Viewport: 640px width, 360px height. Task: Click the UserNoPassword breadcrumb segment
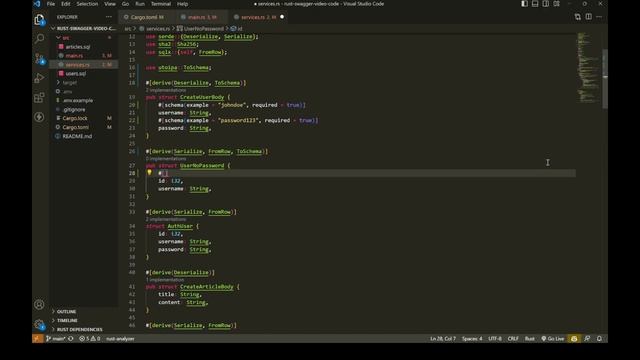[x=200, y=29]
